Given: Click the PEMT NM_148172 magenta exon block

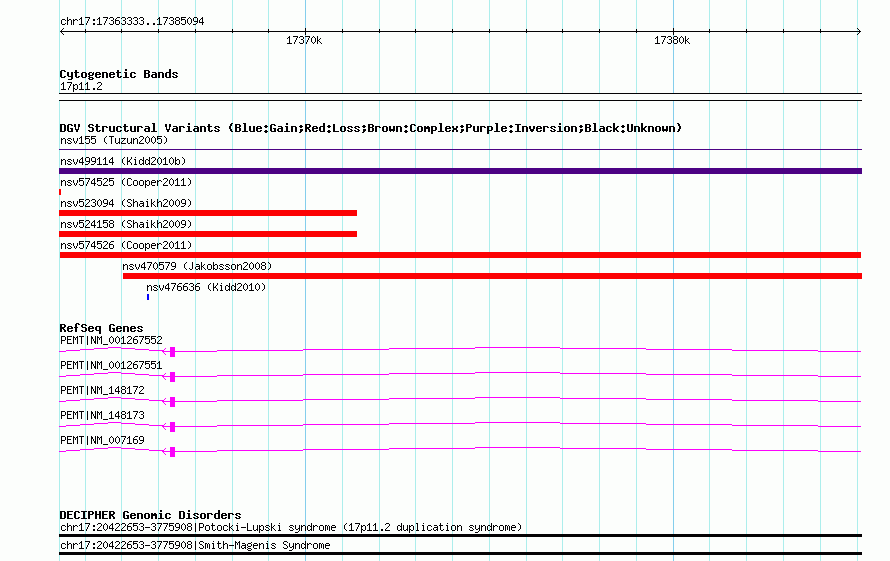Looking at the screenshot, I should click(x=173, y=402).
